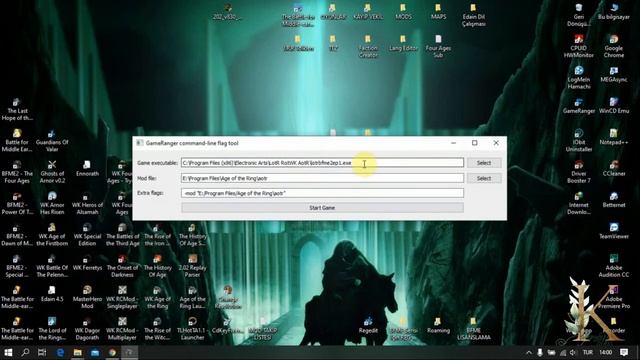Screen dimensions: 640x360
Task: Select the BFME LISANSLAMA folder icon
Action: (473, 329)
